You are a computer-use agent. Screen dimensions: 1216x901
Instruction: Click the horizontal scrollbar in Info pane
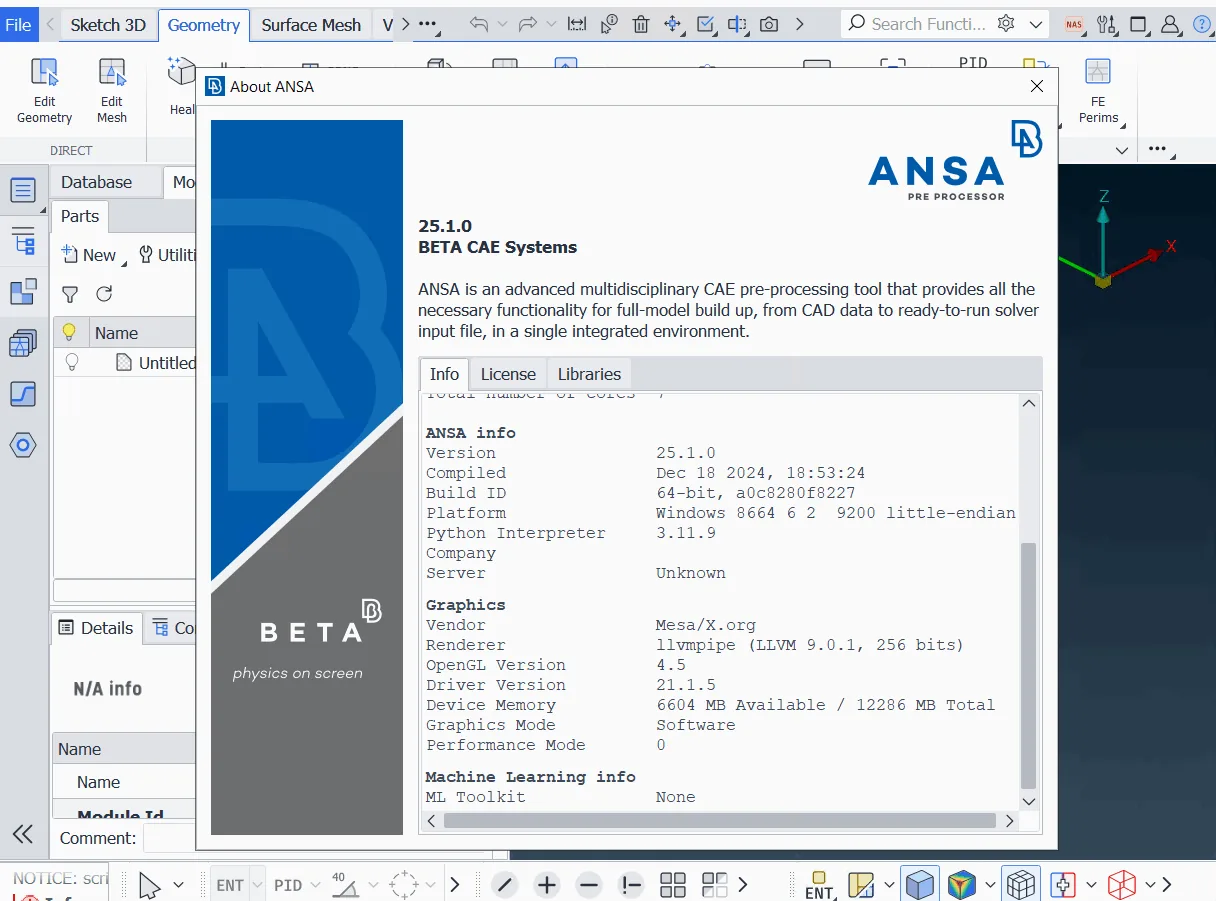point(720,821)
